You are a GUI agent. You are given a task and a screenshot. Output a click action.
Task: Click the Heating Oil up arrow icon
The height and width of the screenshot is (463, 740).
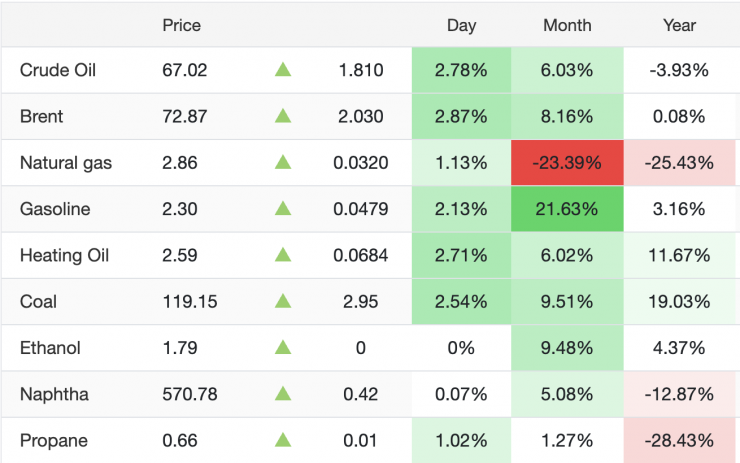(x=283, y=255)
